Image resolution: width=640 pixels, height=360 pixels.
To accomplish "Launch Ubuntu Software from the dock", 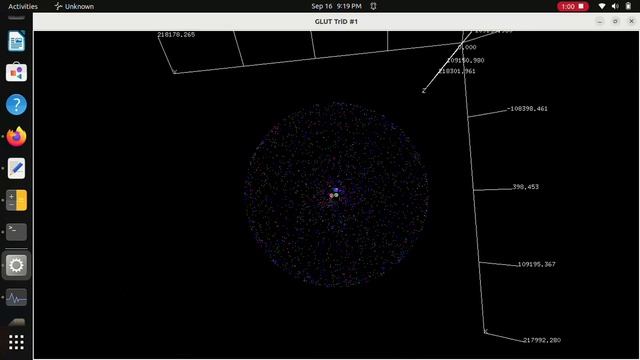I will point(16,73).
